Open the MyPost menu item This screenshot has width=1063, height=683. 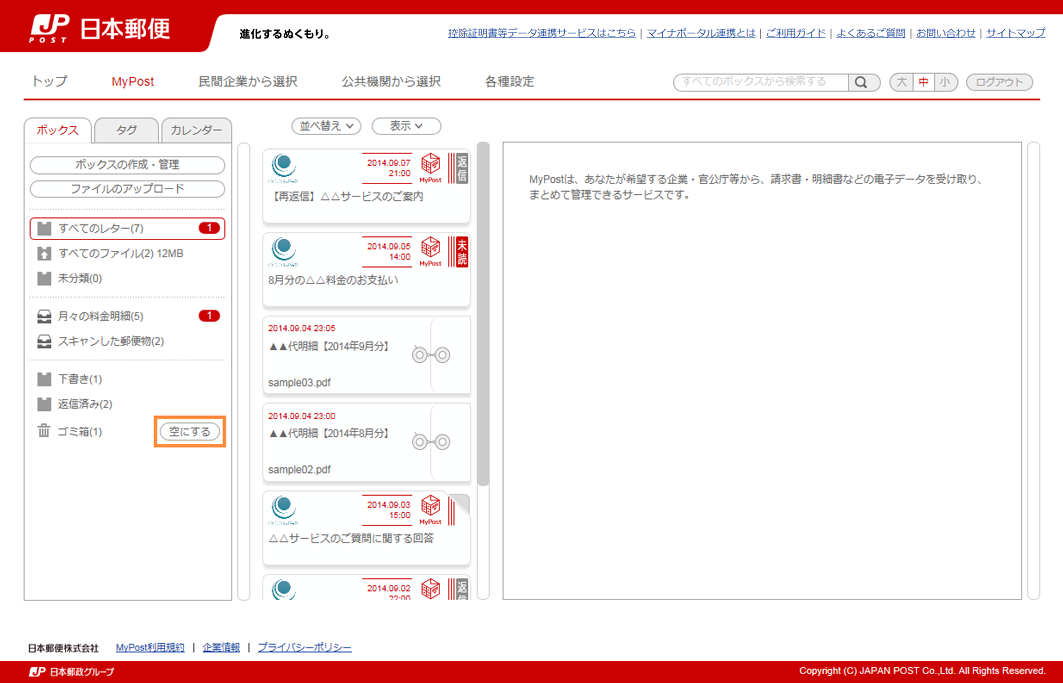pos(133,81)
